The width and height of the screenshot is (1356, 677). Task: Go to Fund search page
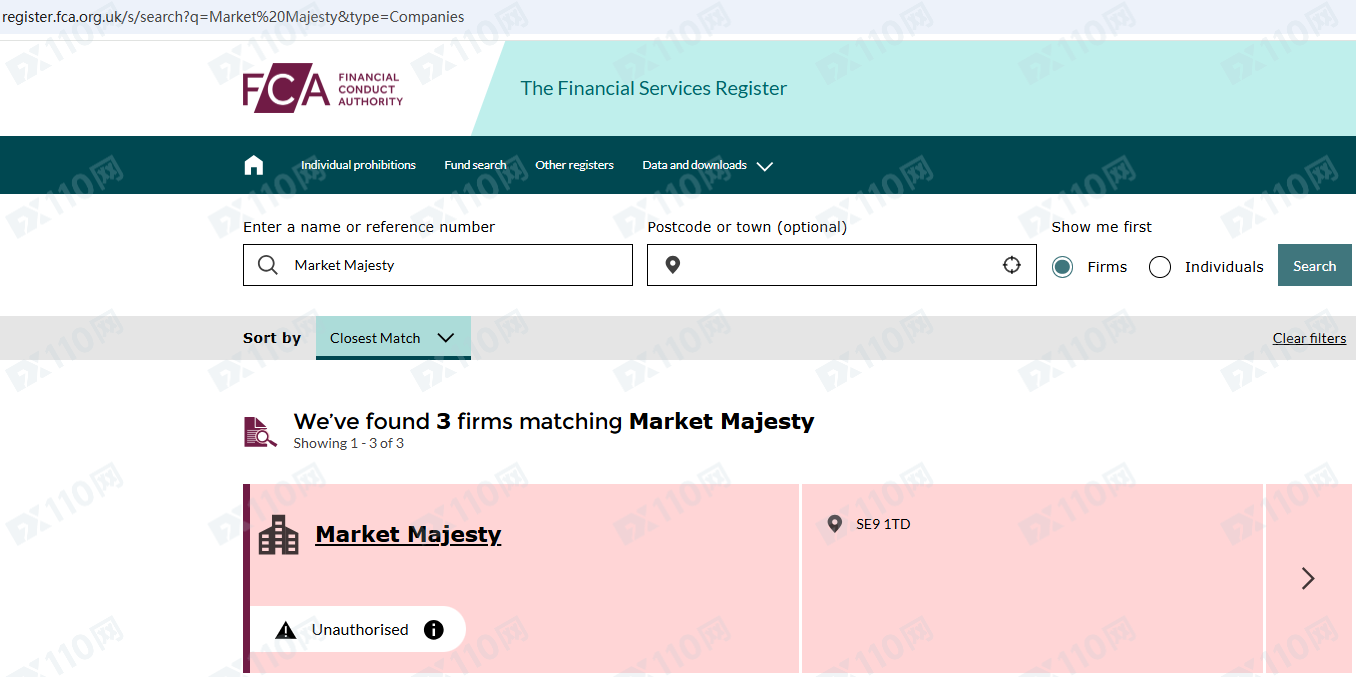(x=475, y=165)
